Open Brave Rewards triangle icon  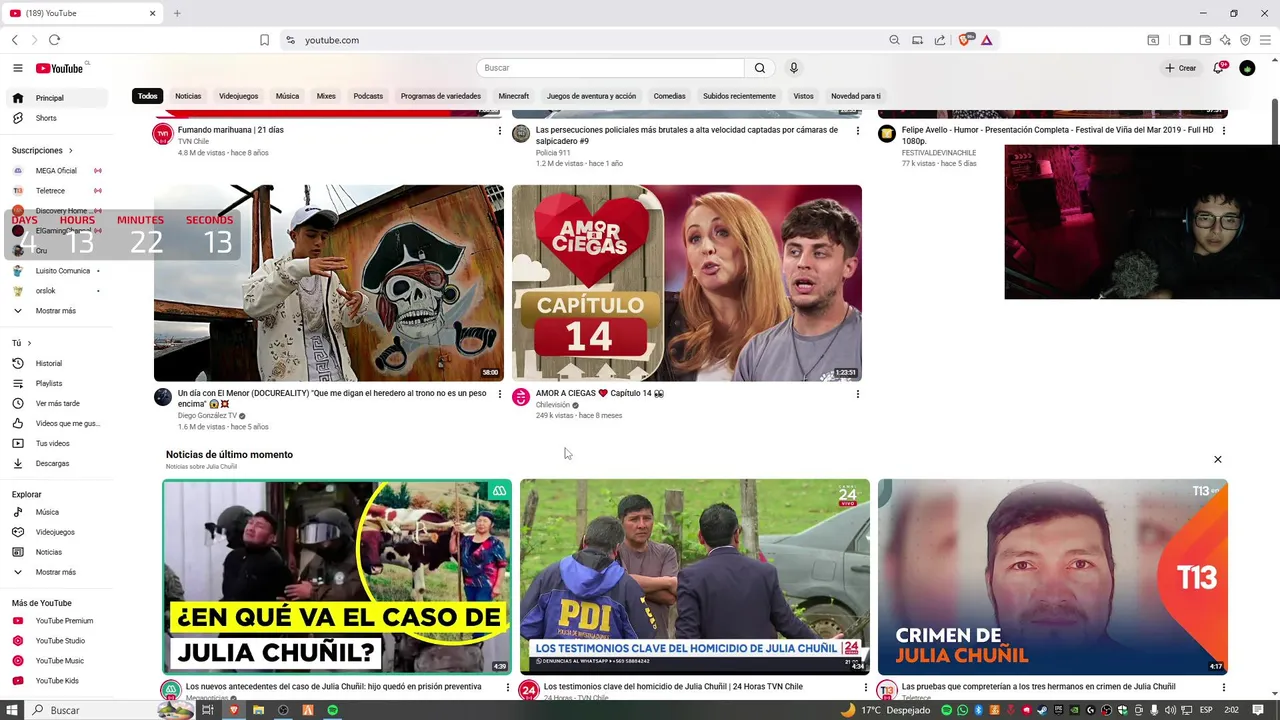986,40
